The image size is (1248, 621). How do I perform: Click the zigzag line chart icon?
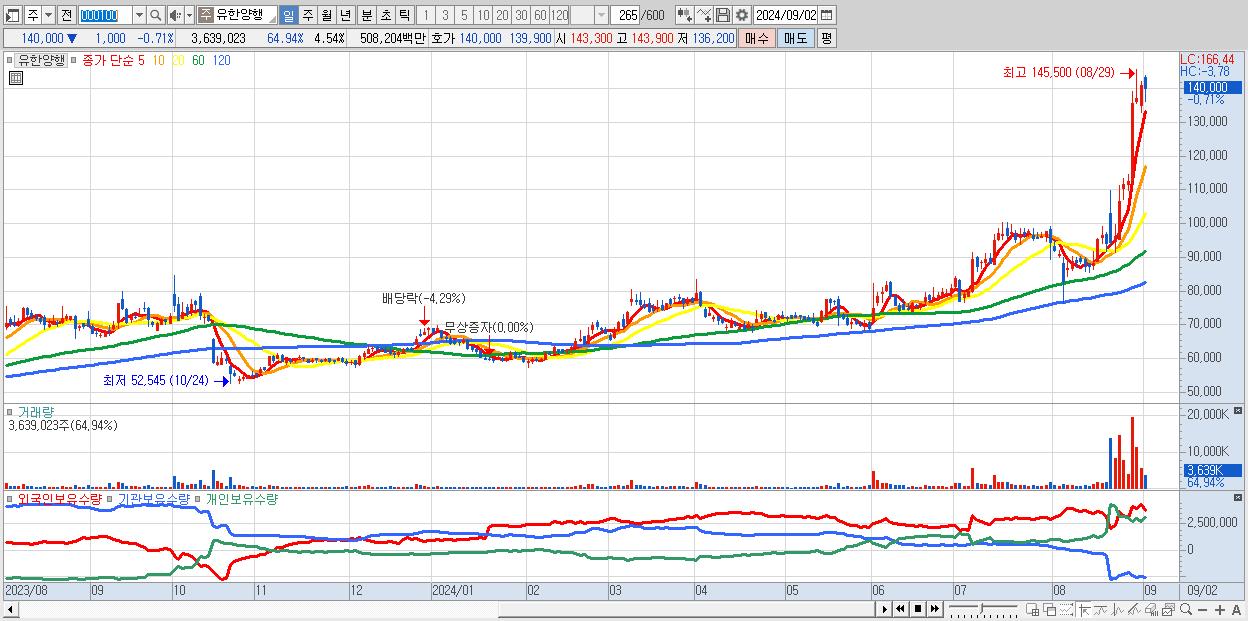(x=1118, y=609)
